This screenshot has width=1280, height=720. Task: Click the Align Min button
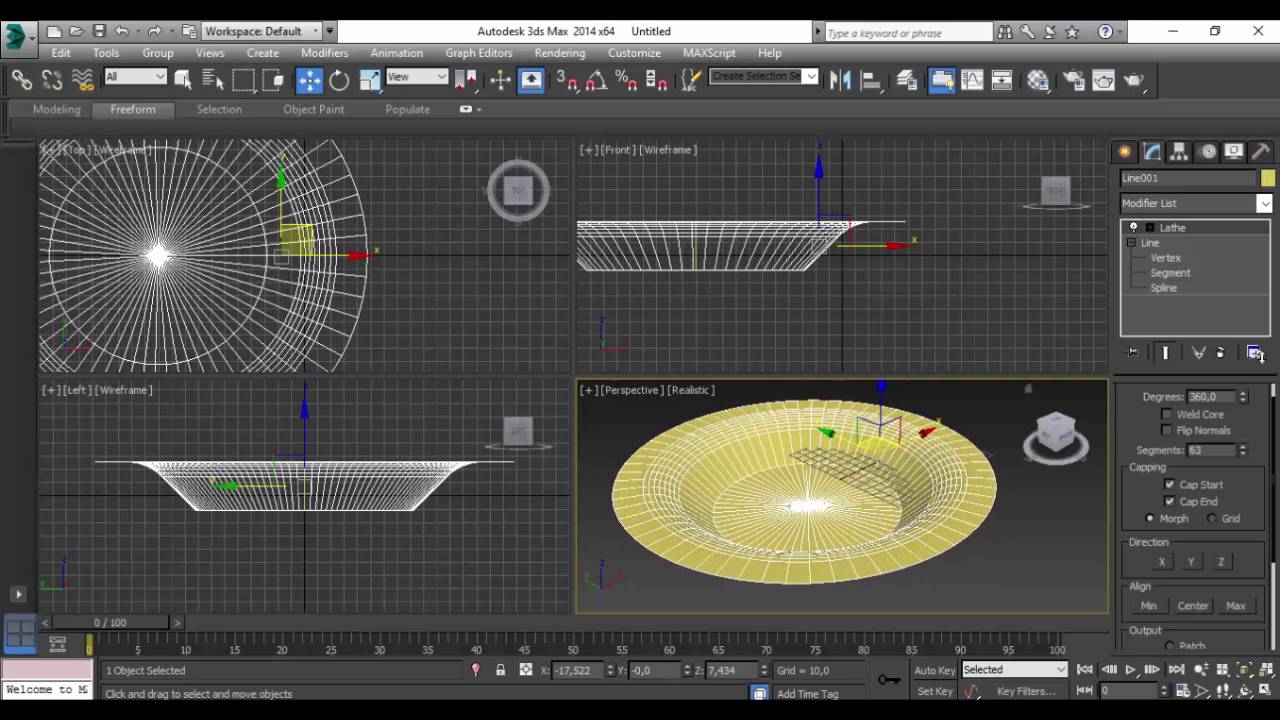[1148, 606]
